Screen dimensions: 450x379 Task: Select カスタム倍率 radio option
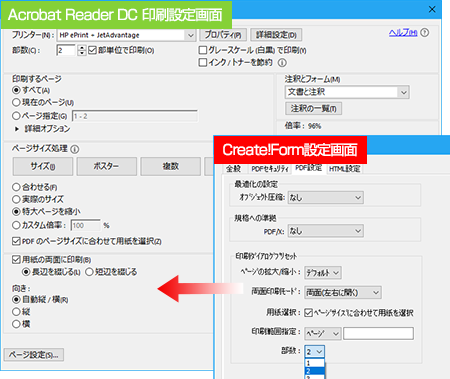coord(16,225)
